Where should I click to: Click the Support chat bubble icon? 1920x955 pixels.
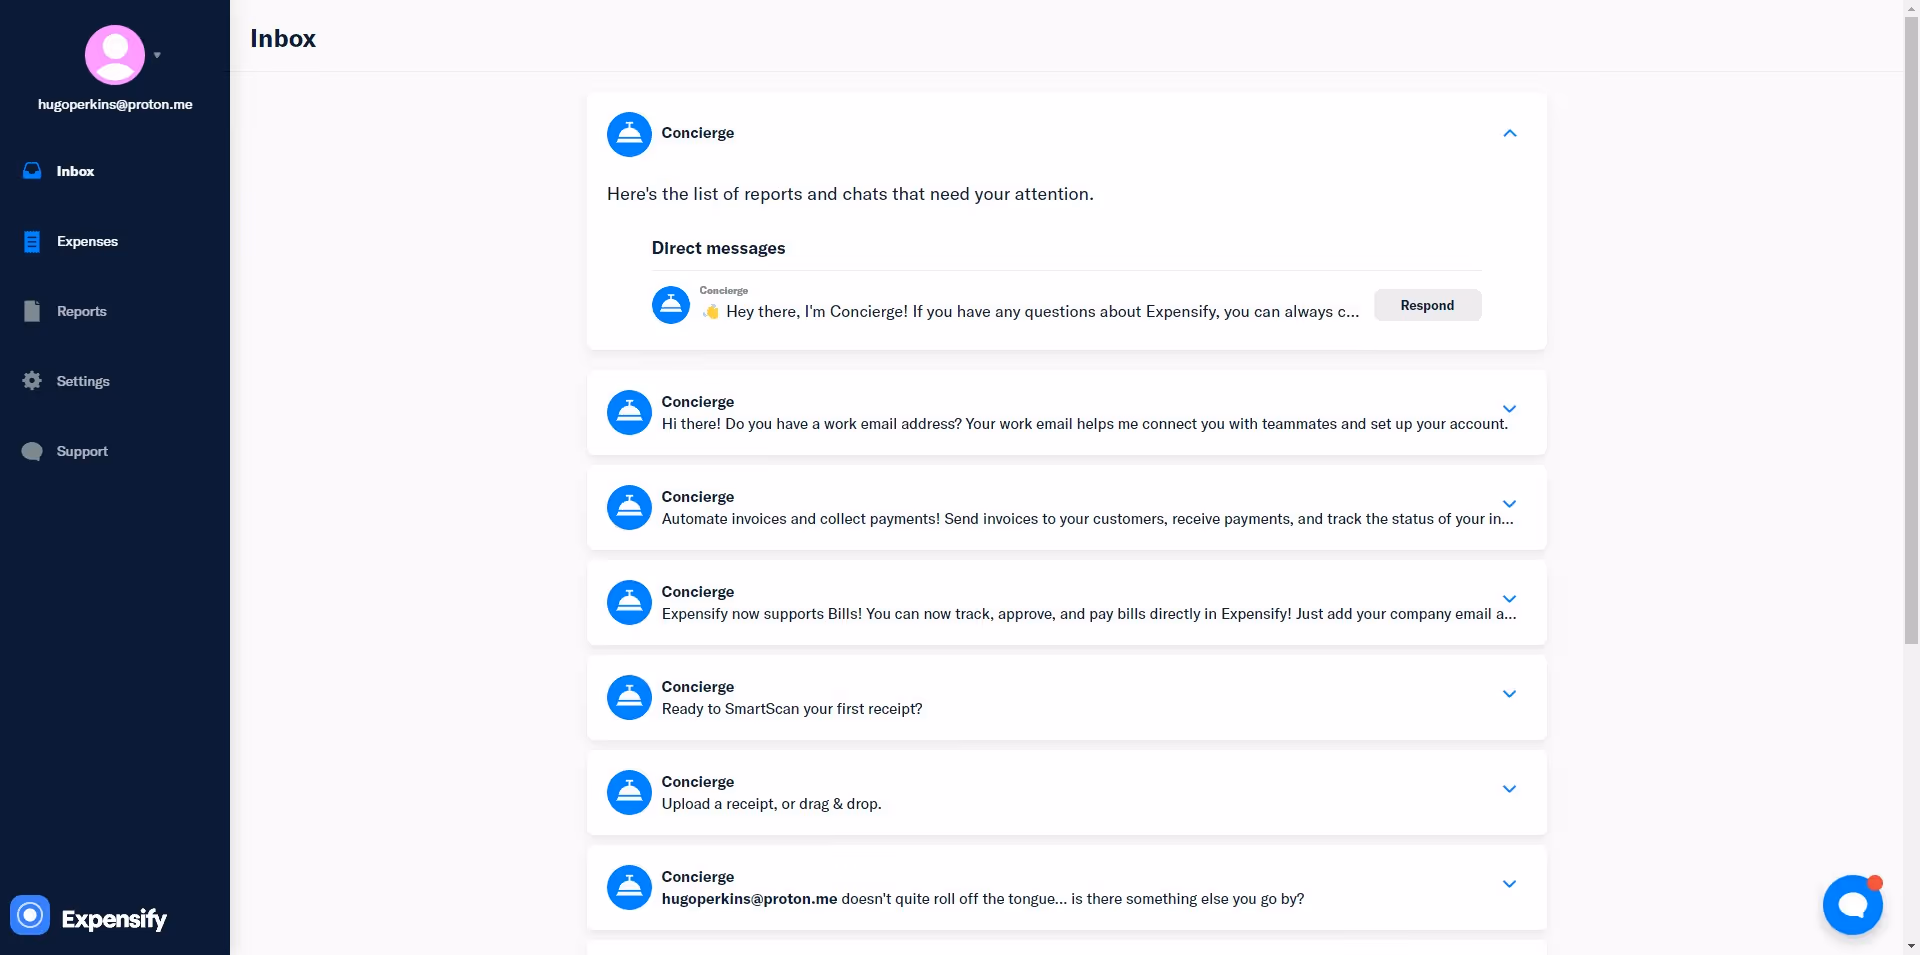click(32, 451)
